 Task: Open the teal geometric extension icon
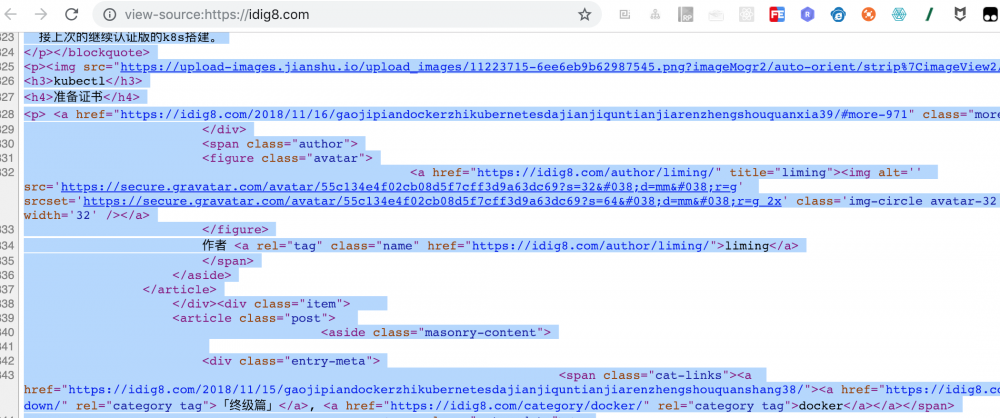point(898,15)
